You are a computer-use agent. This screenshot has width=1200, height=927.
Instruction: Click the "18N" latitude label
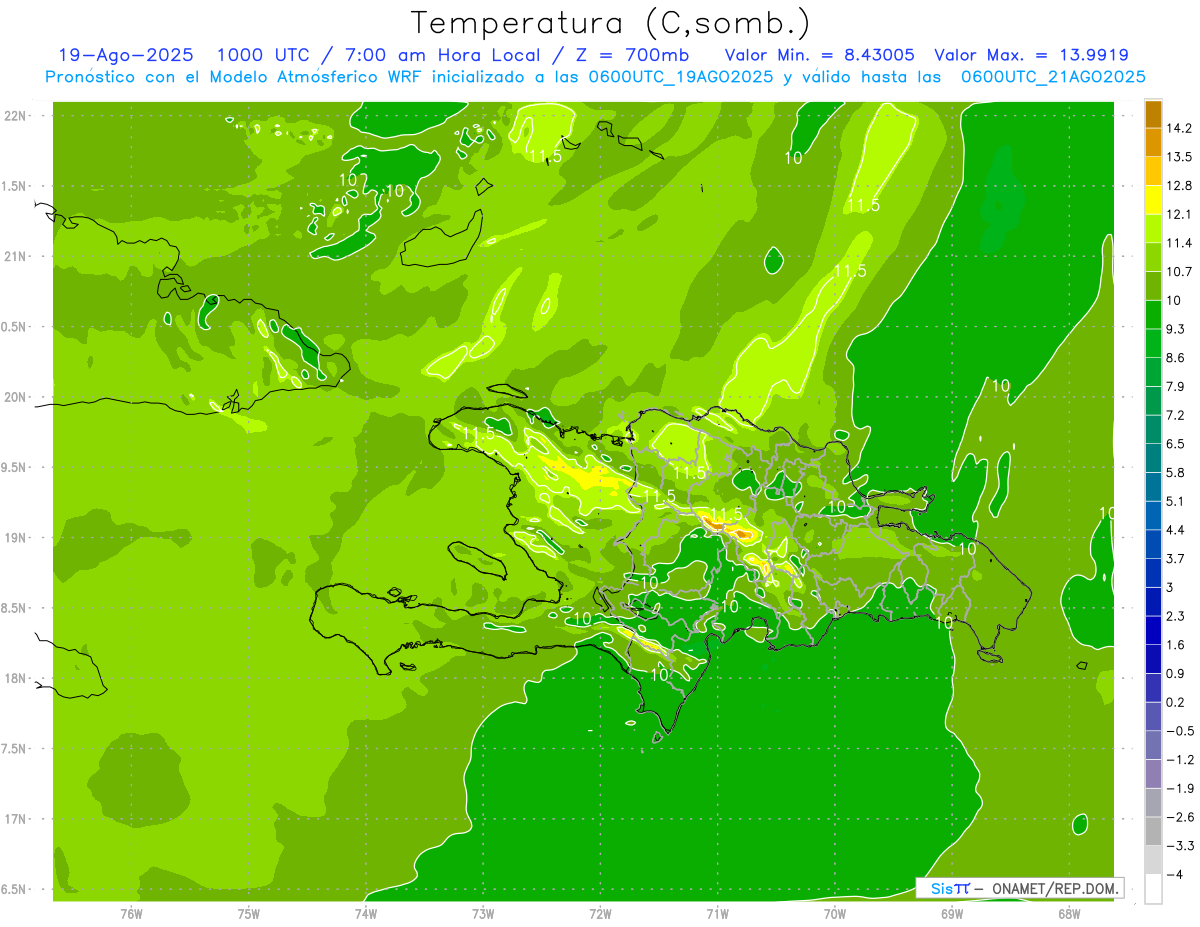pos(17,679)
